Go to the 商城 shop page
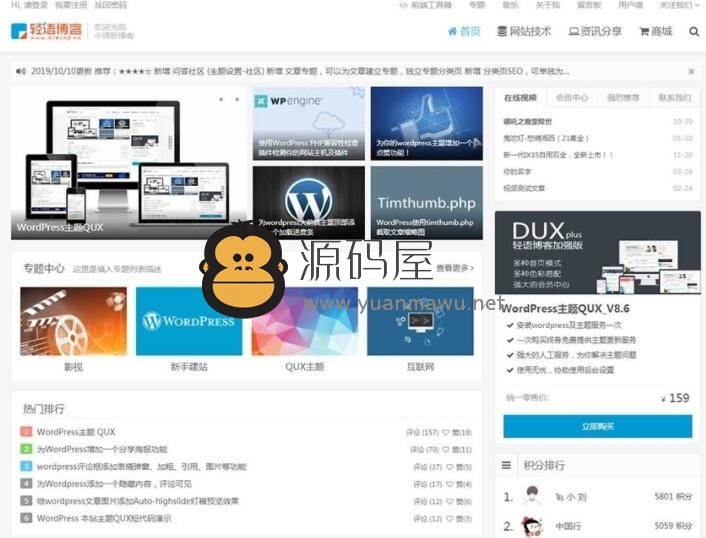706x538 pixels. click(x=656, y=32)
